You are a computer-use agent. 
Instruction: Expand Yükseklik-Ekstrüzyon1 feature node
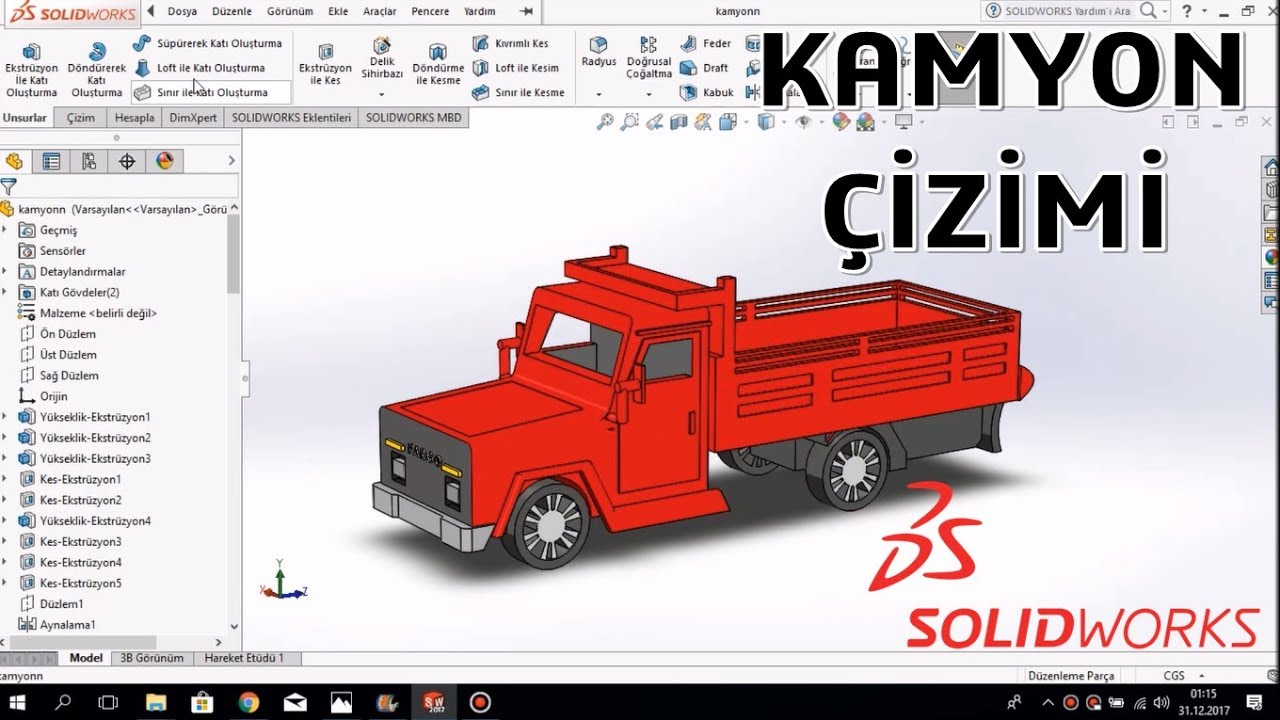[x=5, y=417]
